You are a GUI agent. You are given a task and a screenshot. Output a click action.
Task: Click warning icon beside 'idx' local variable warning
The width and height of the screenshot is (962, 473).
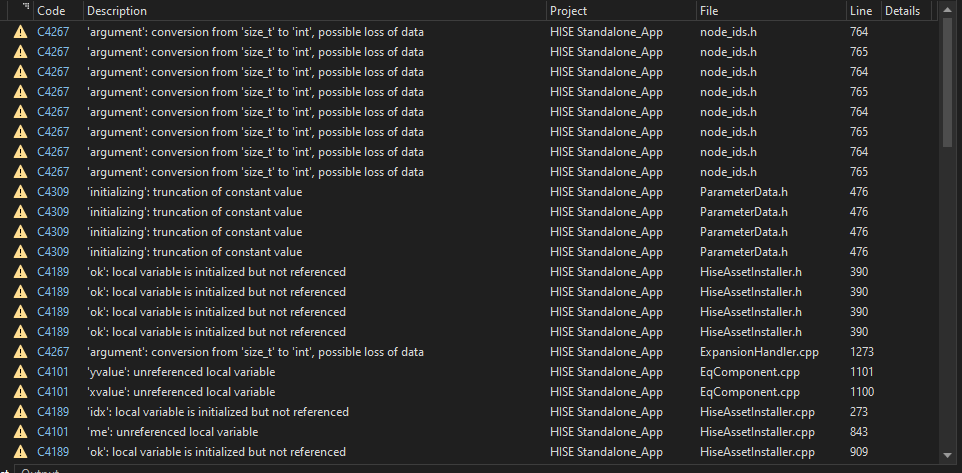[21, 412]
